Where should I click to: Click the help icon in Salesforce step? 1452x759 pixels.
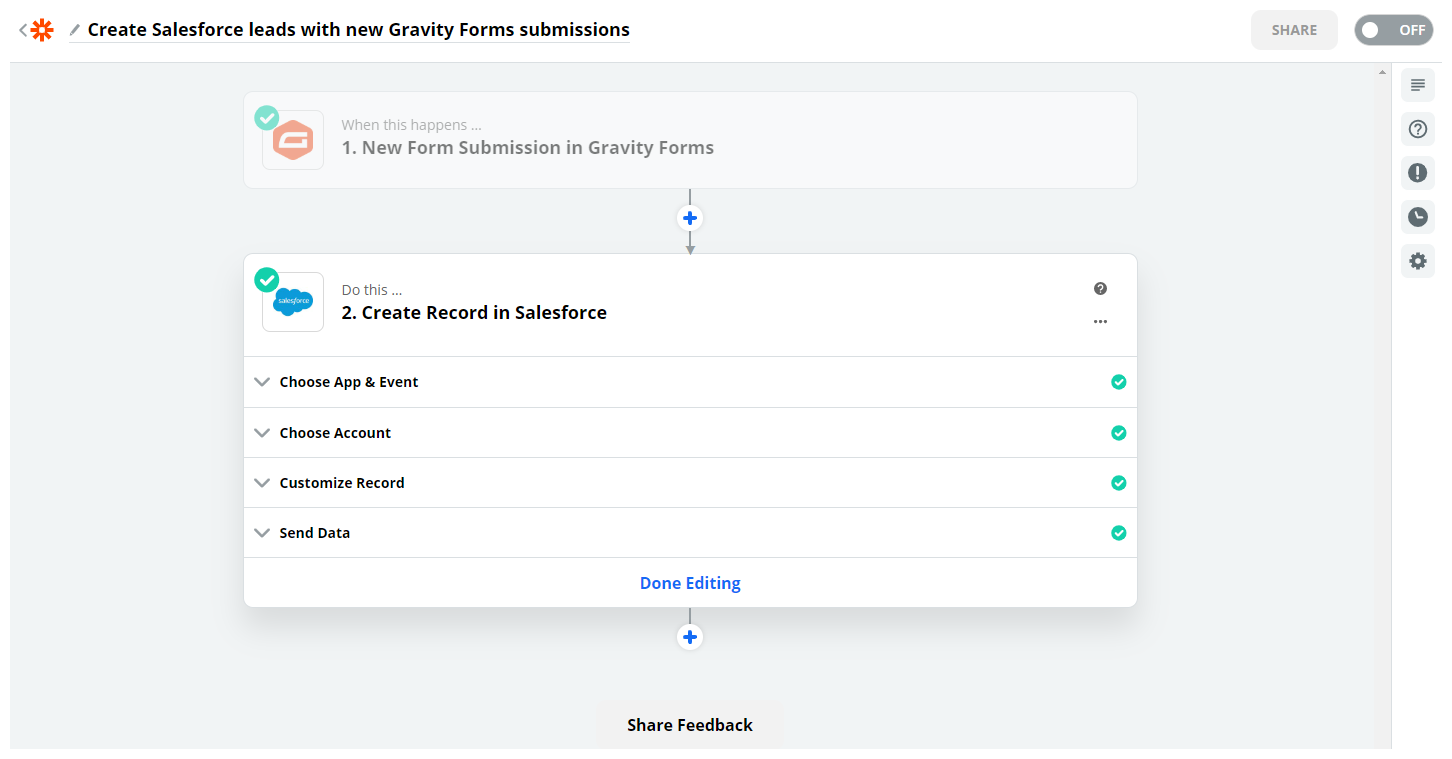[1100, 289]
